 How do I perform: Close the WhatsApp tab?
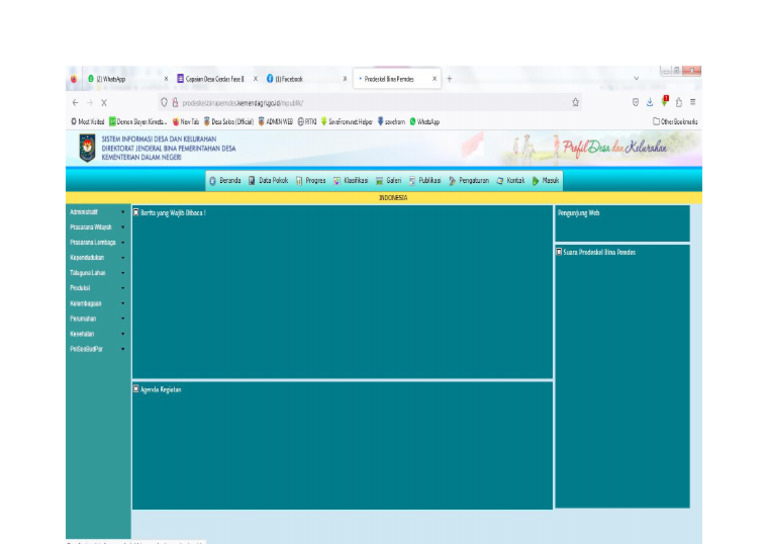(166, 79)
